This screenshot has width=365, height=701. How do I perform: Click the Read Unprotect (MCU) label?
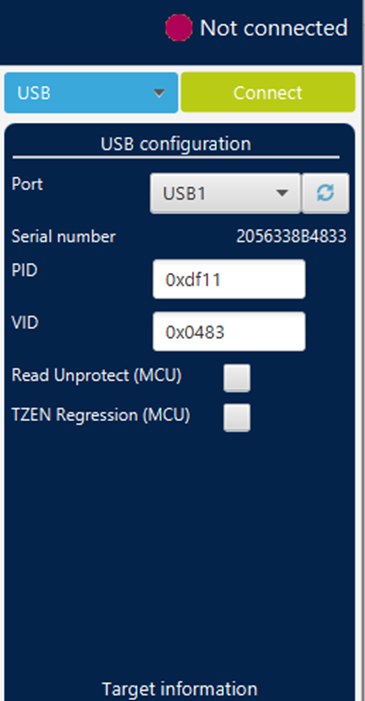(97, 375)
